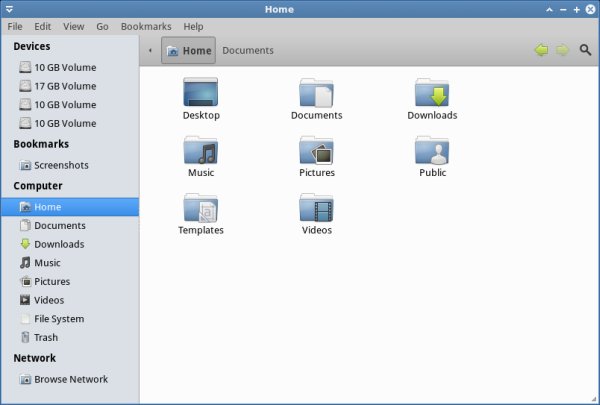Open the File menu

pyautogui.click(x=15, y=26)
